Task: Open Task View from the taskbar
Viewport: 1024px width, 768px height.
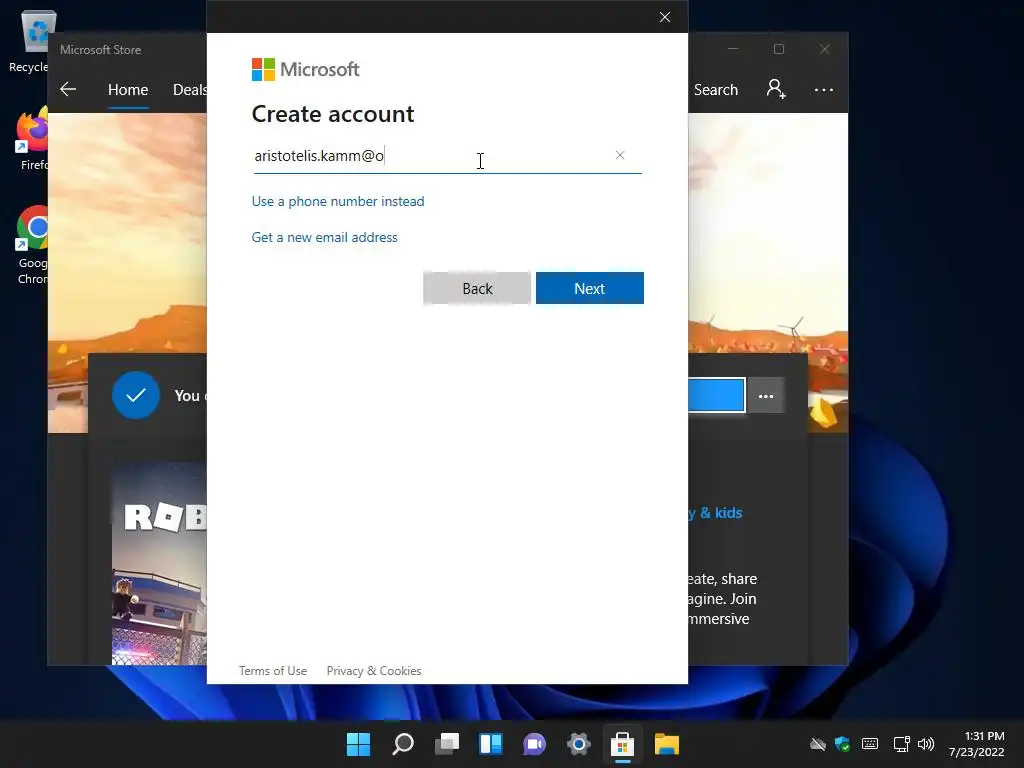Action: [x=447, y=744]
